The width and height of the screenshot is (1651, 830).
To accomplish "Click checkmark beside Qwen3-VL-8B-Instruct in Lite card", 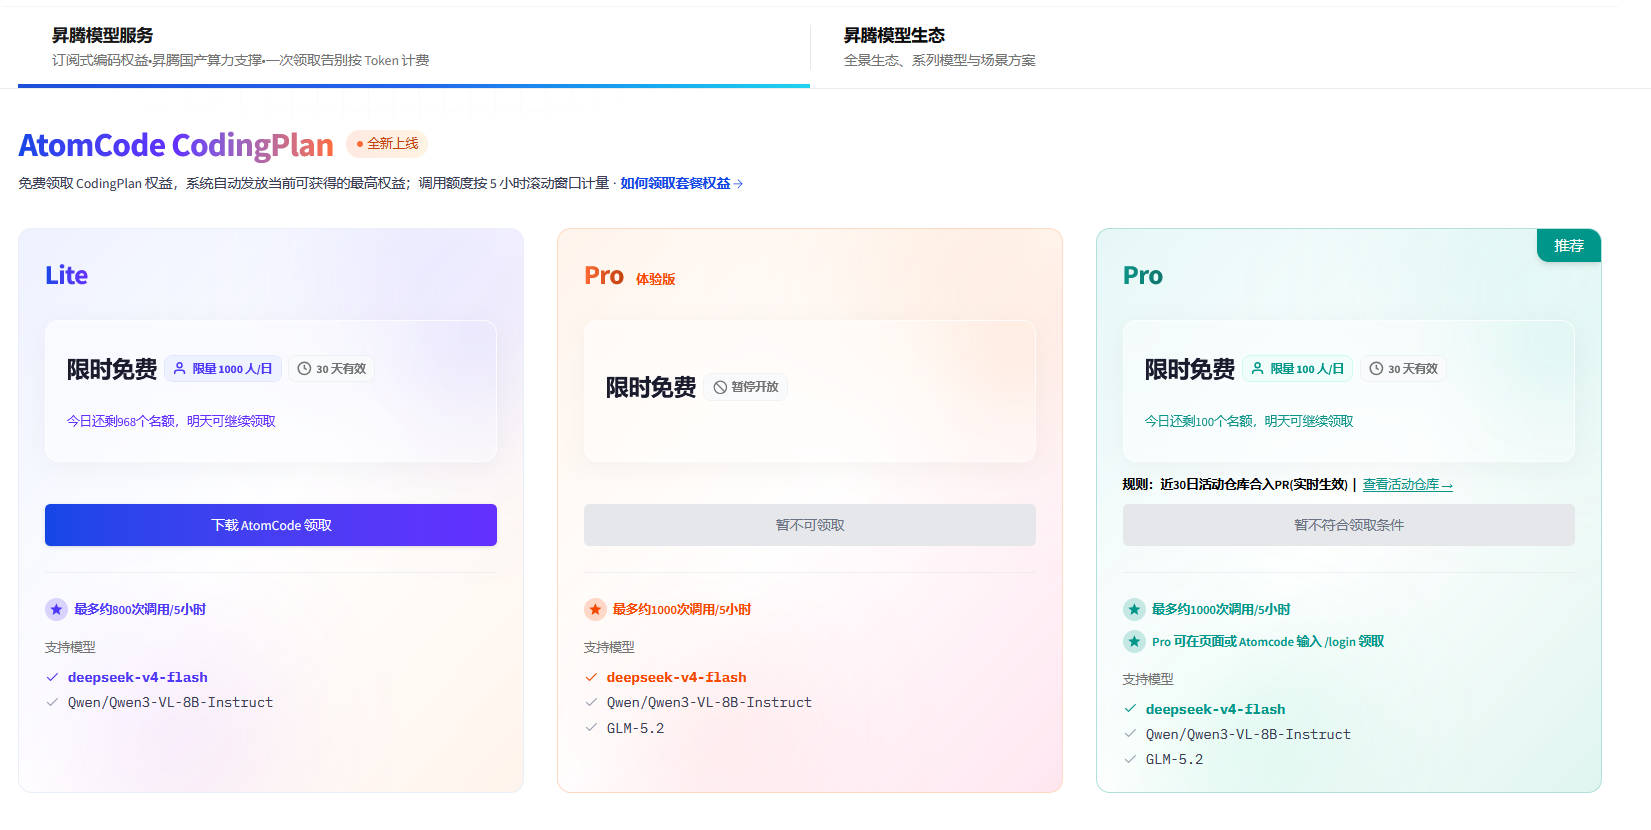I will tap(52, 702).
